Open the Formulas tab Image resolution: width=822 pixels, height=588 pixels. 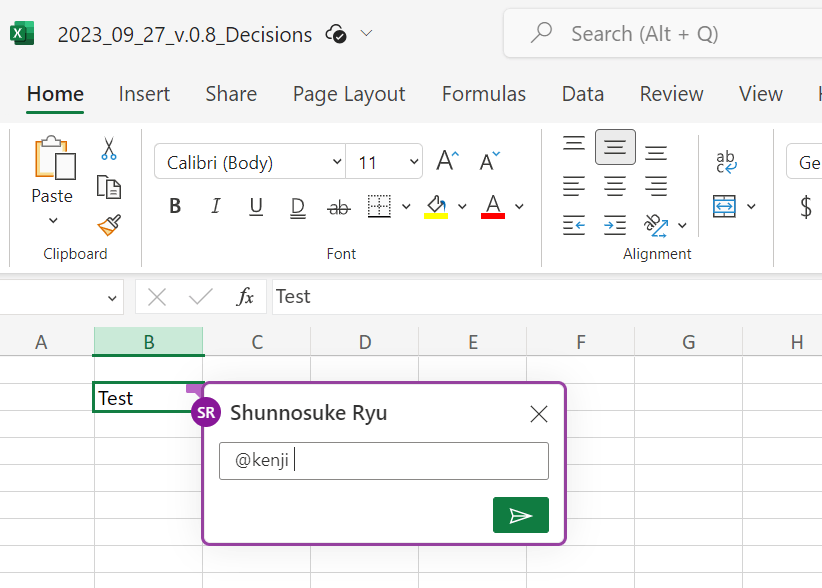[x=484, y=94]
